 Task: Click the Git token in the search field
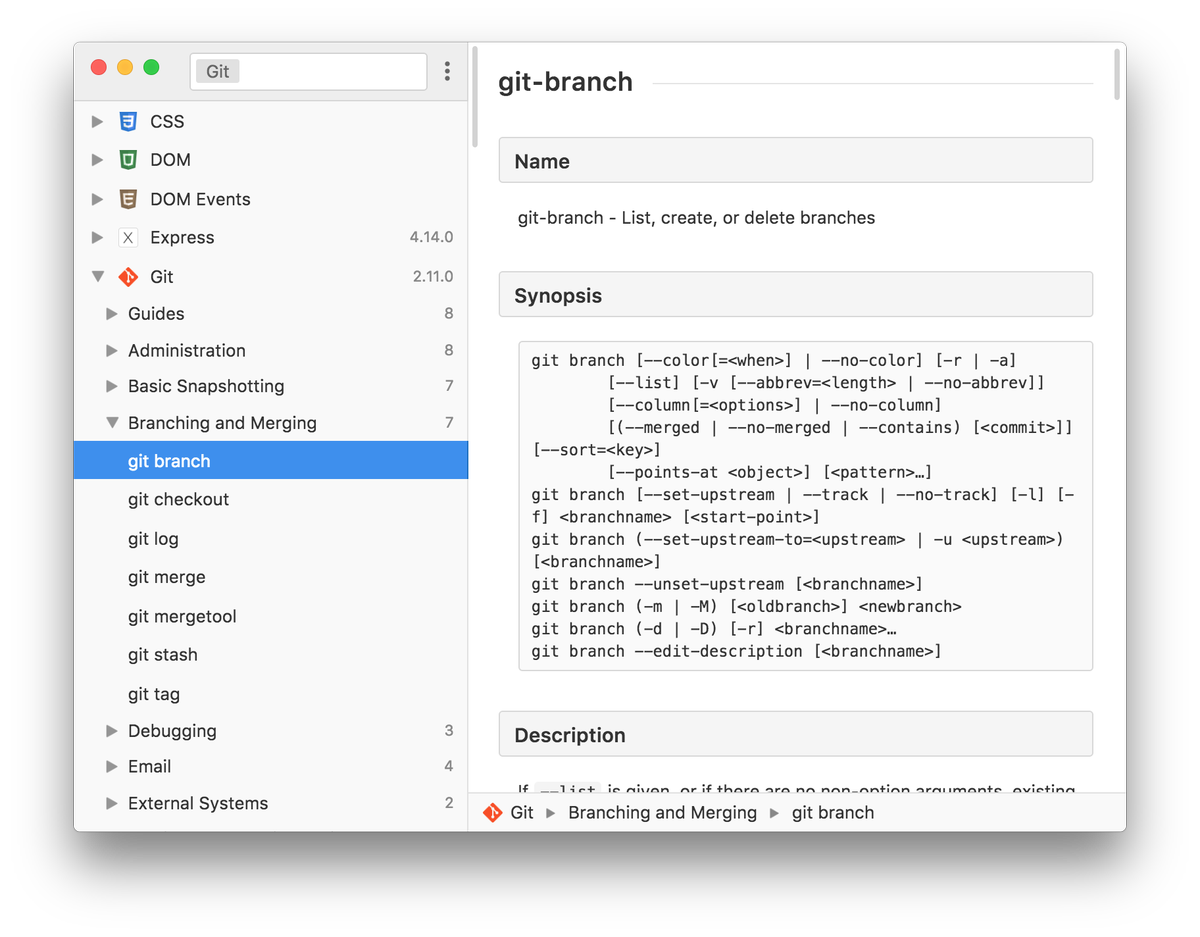point(217,71)
